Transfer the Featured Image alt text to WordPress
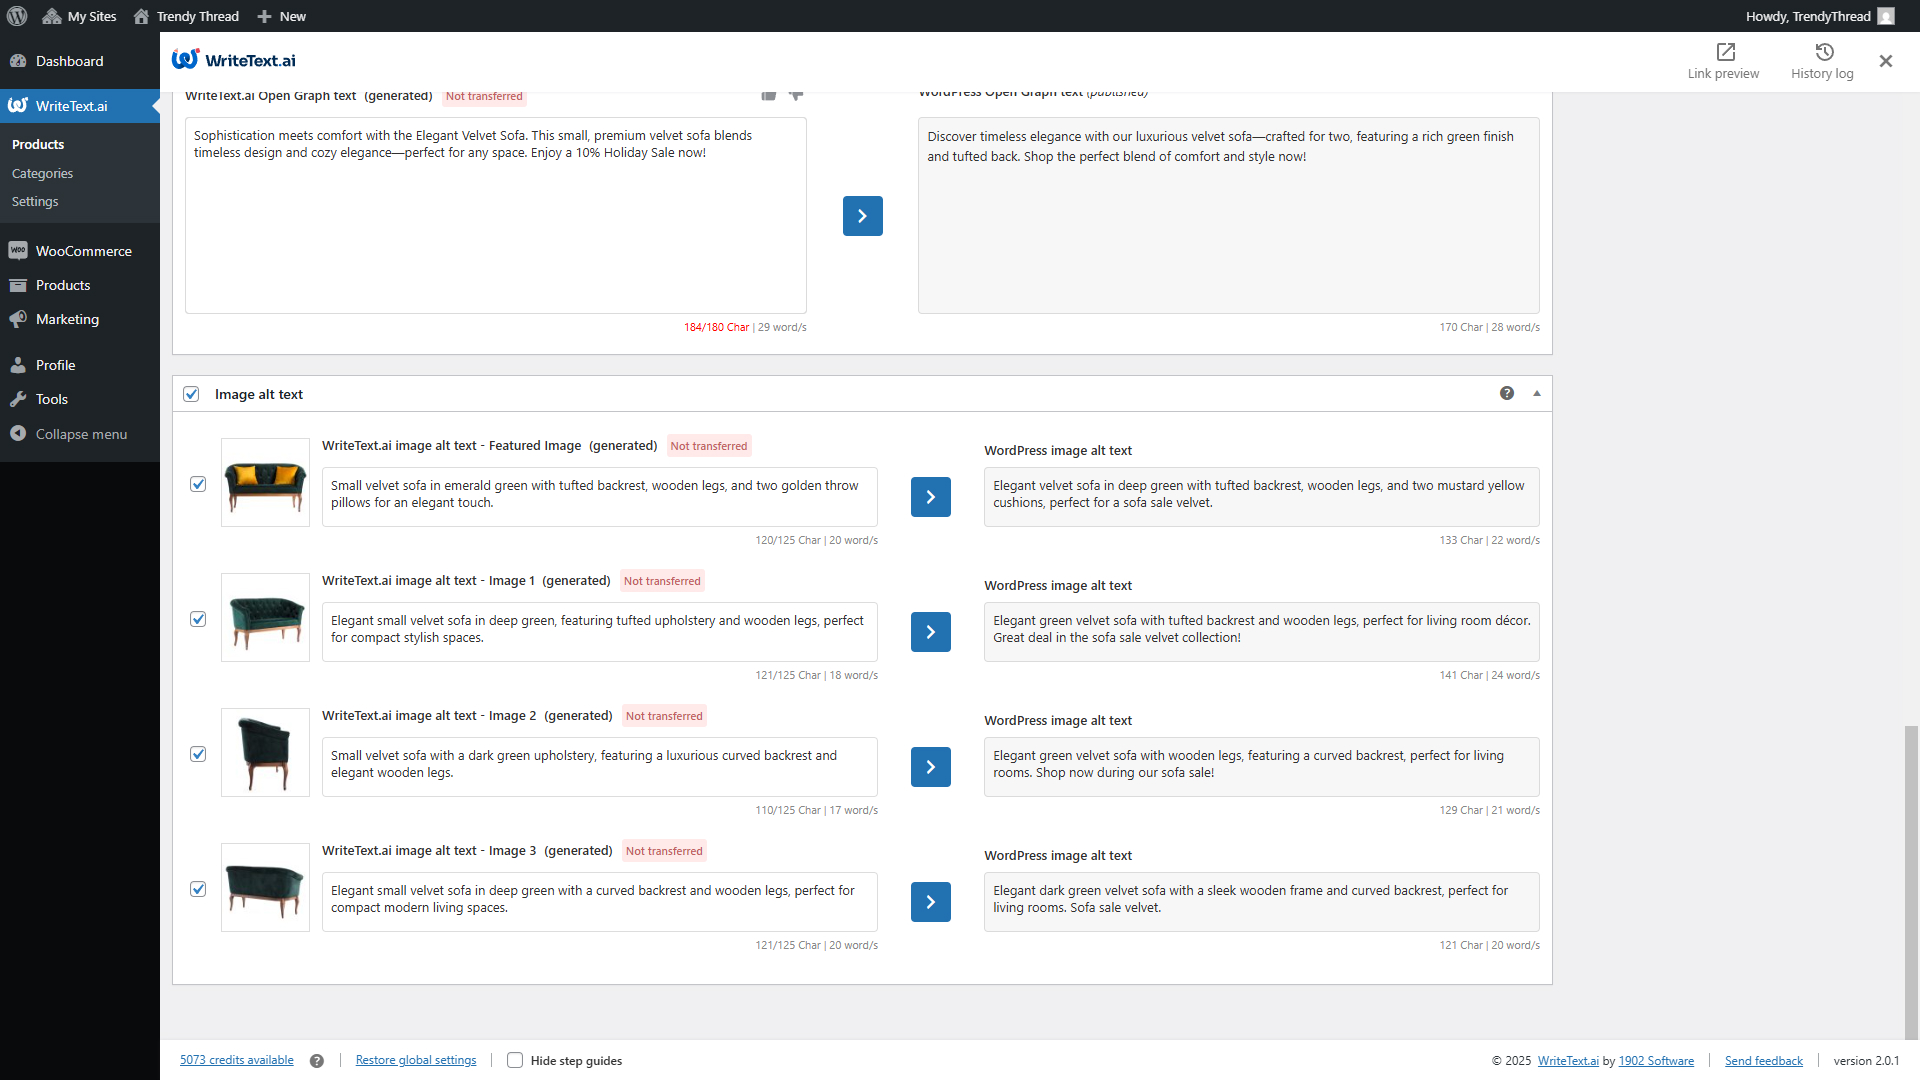Viewport: 1920px width, 1080px height. click(930, 497)
